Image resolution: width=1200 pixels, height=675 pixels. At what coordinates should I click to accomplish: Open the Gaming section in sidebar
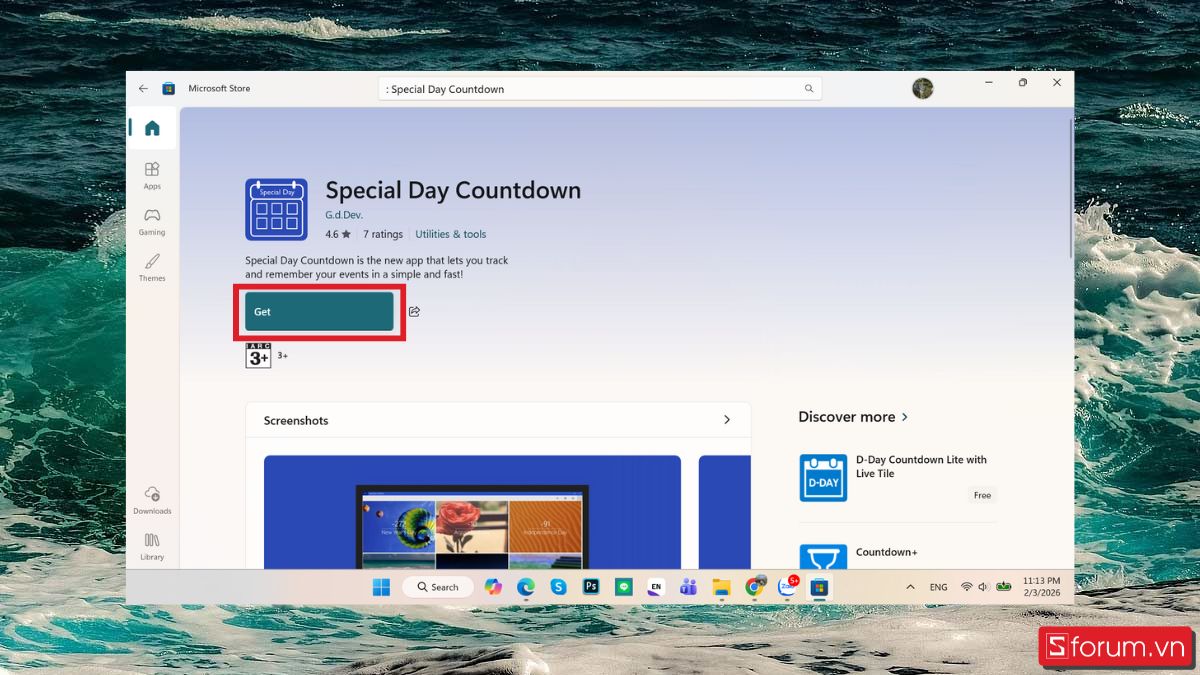click(152, 221)
